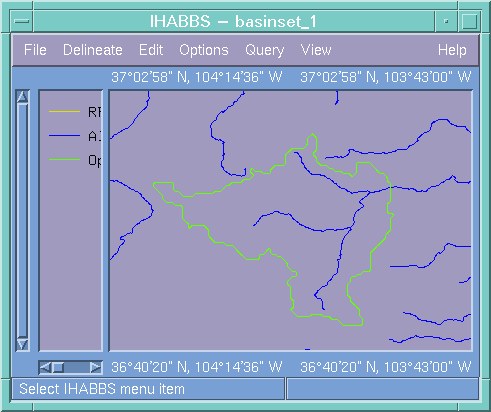The height and width of the screenshot is (412, 491).
Task: Open the File menu
Action: [x=35, y=50]
